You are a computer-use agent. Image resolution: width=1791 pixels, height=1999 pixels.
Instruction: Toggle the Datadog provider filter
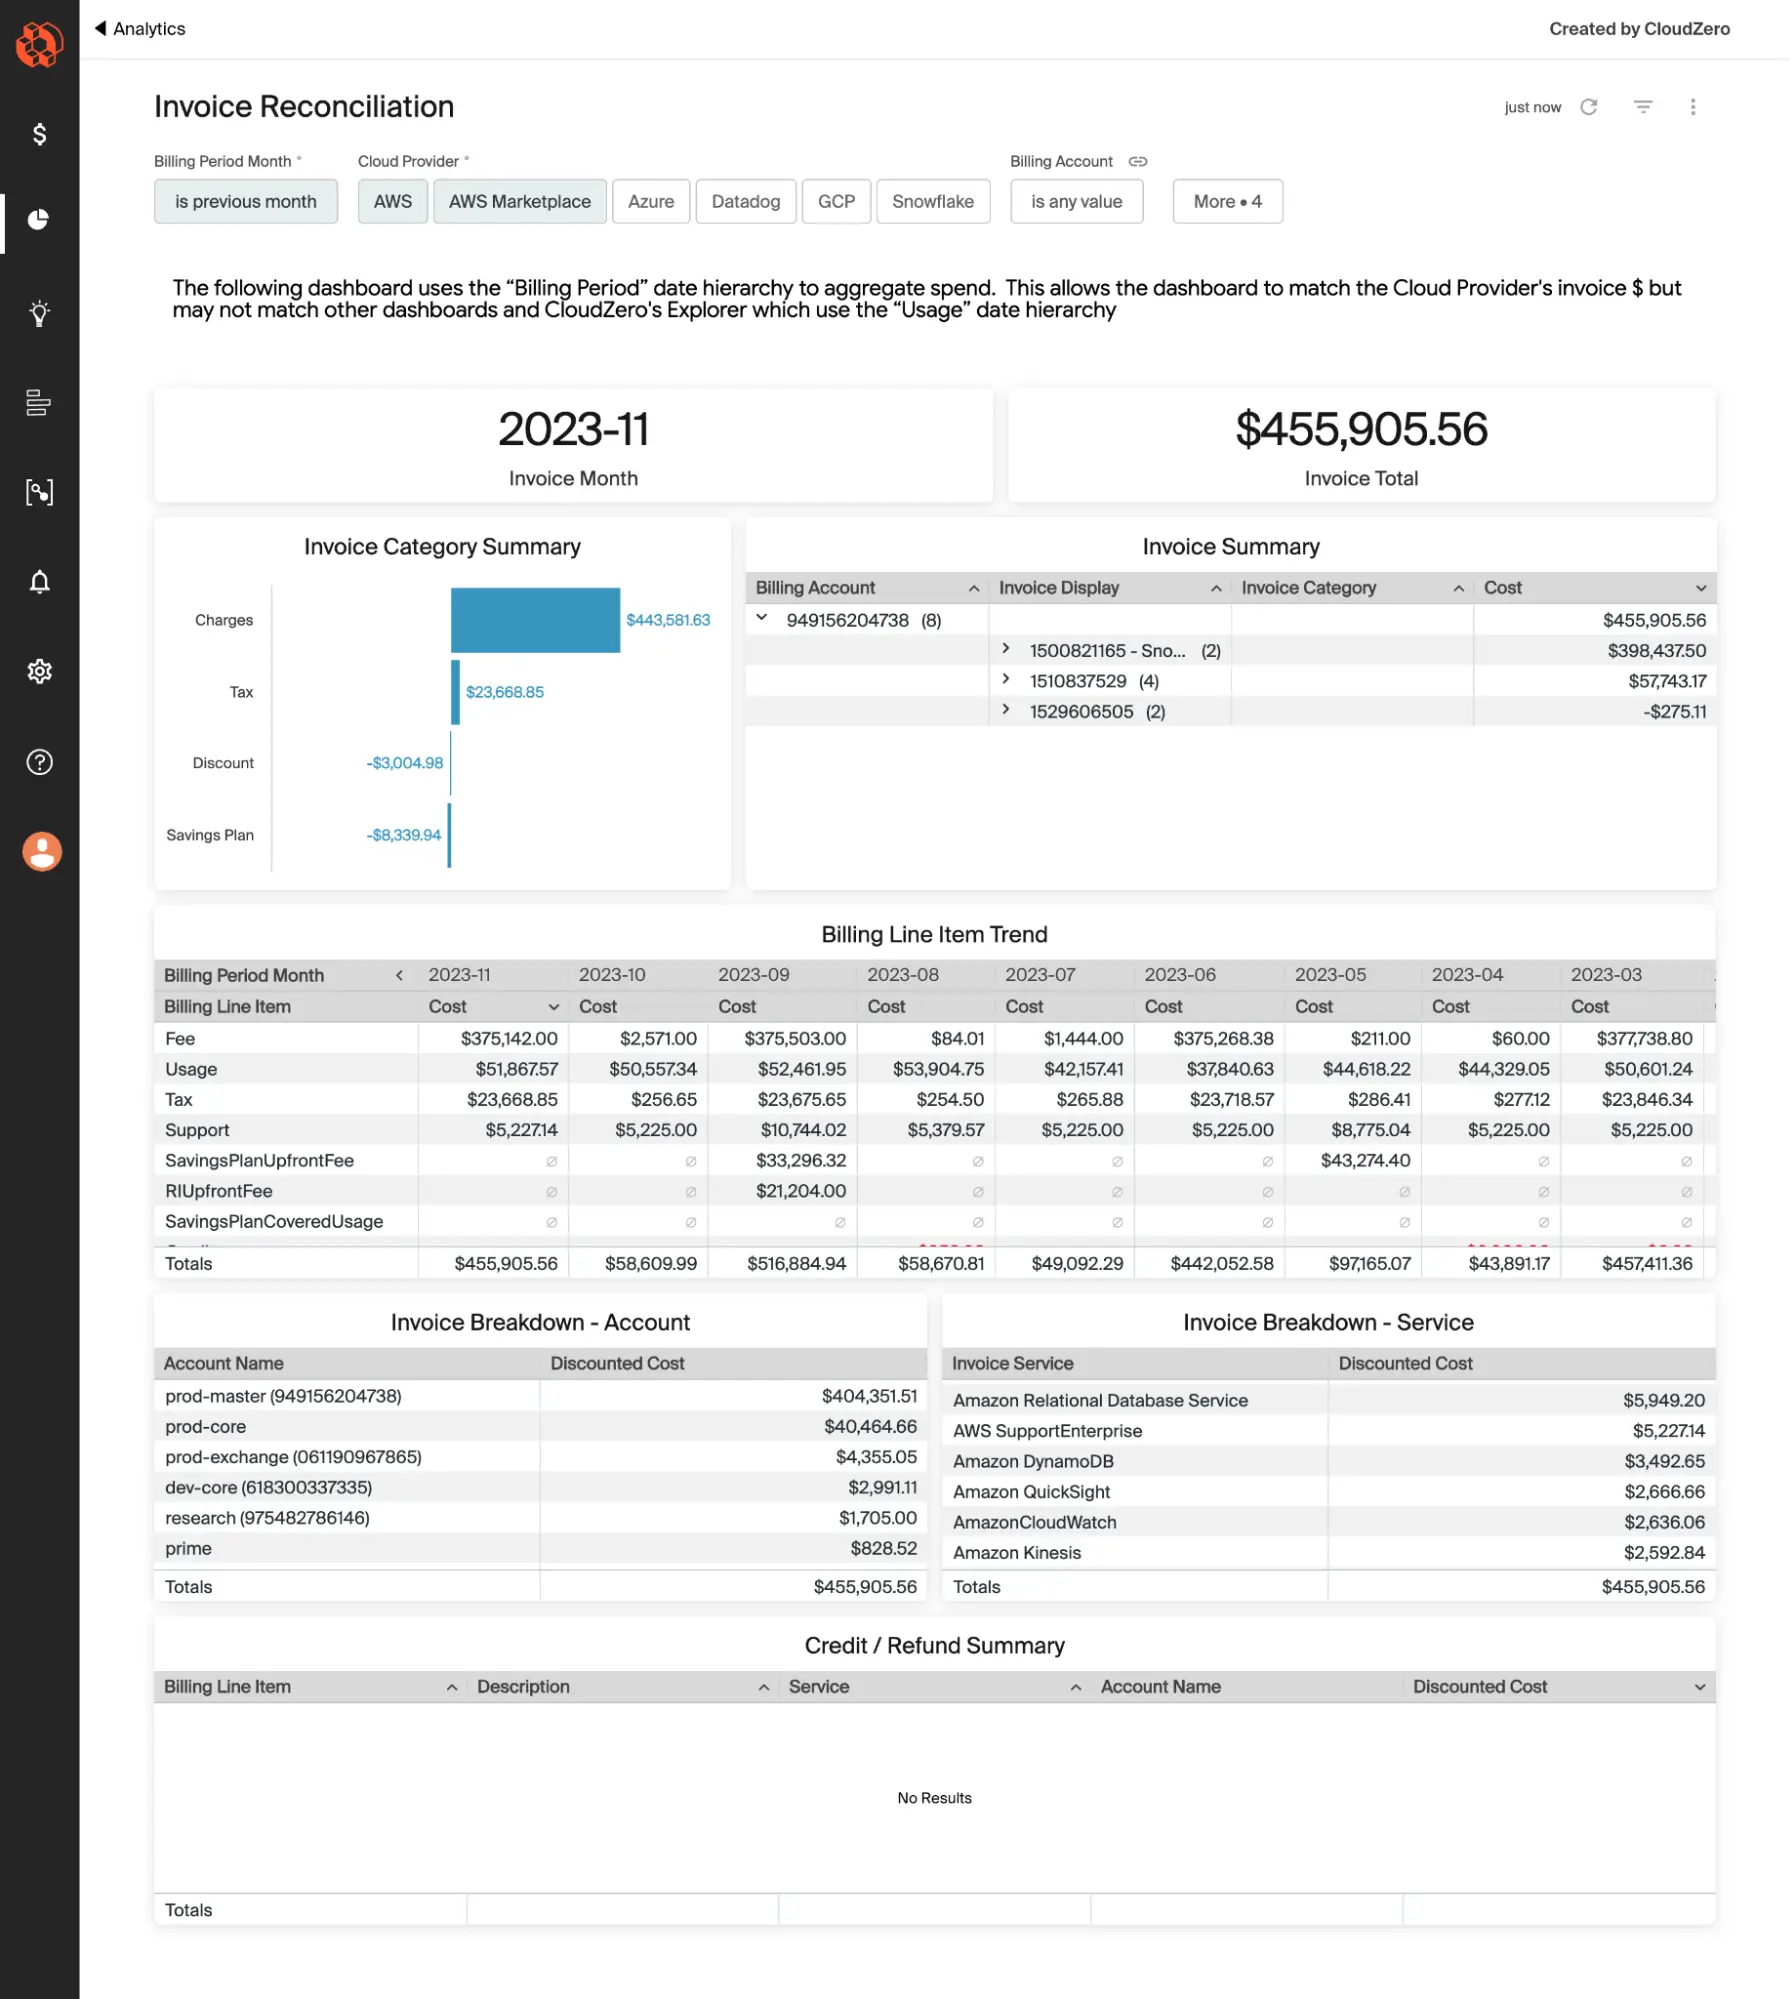click(746, 201)
